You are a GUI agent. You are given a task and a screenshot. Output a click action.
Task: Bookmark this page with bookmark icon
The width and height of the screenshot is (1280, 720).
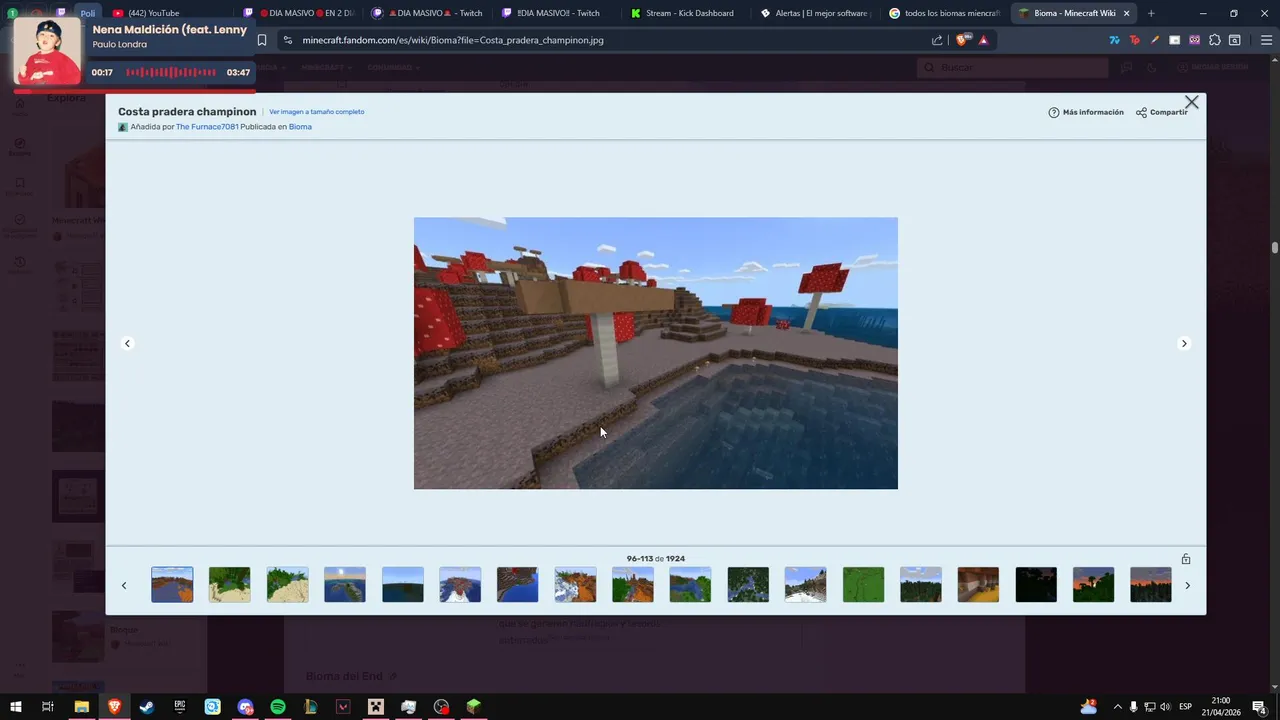point(262,40)
